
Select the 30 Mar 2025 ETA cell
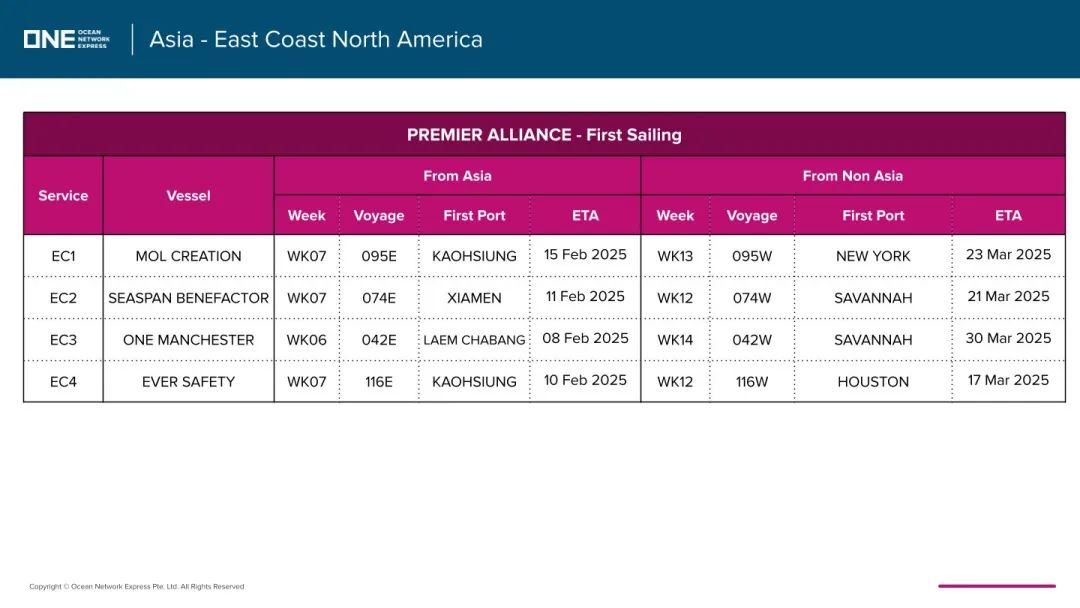tap(1008, 338)
